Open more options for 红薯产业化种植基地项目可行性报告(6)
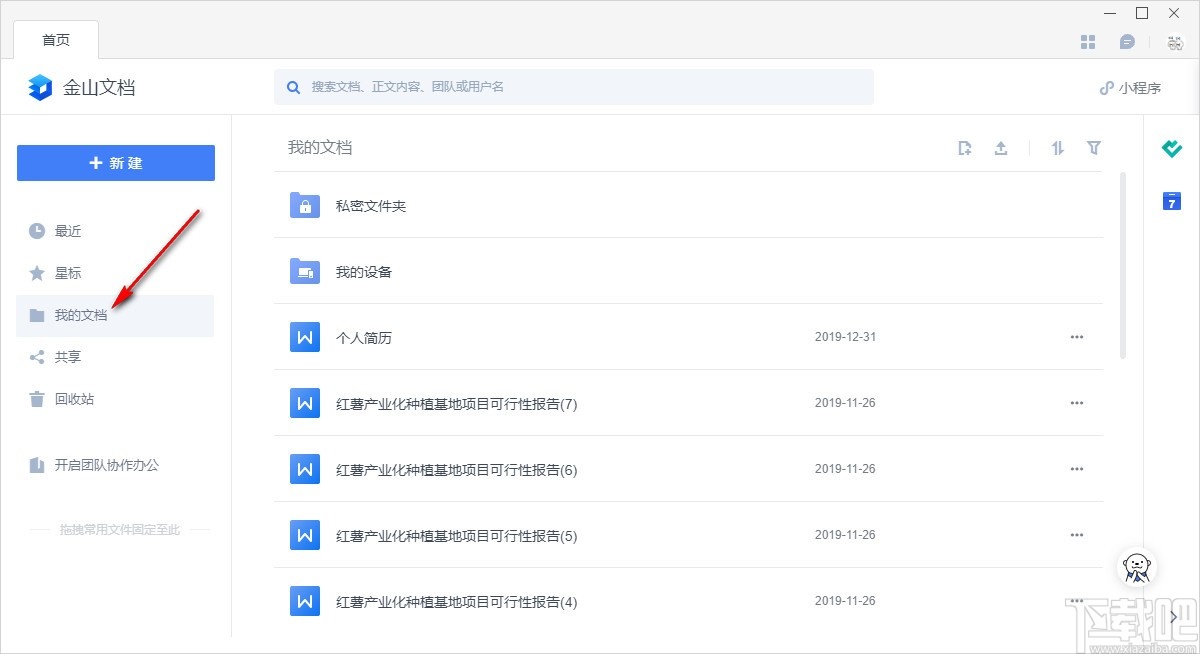 click(1077, 469)
